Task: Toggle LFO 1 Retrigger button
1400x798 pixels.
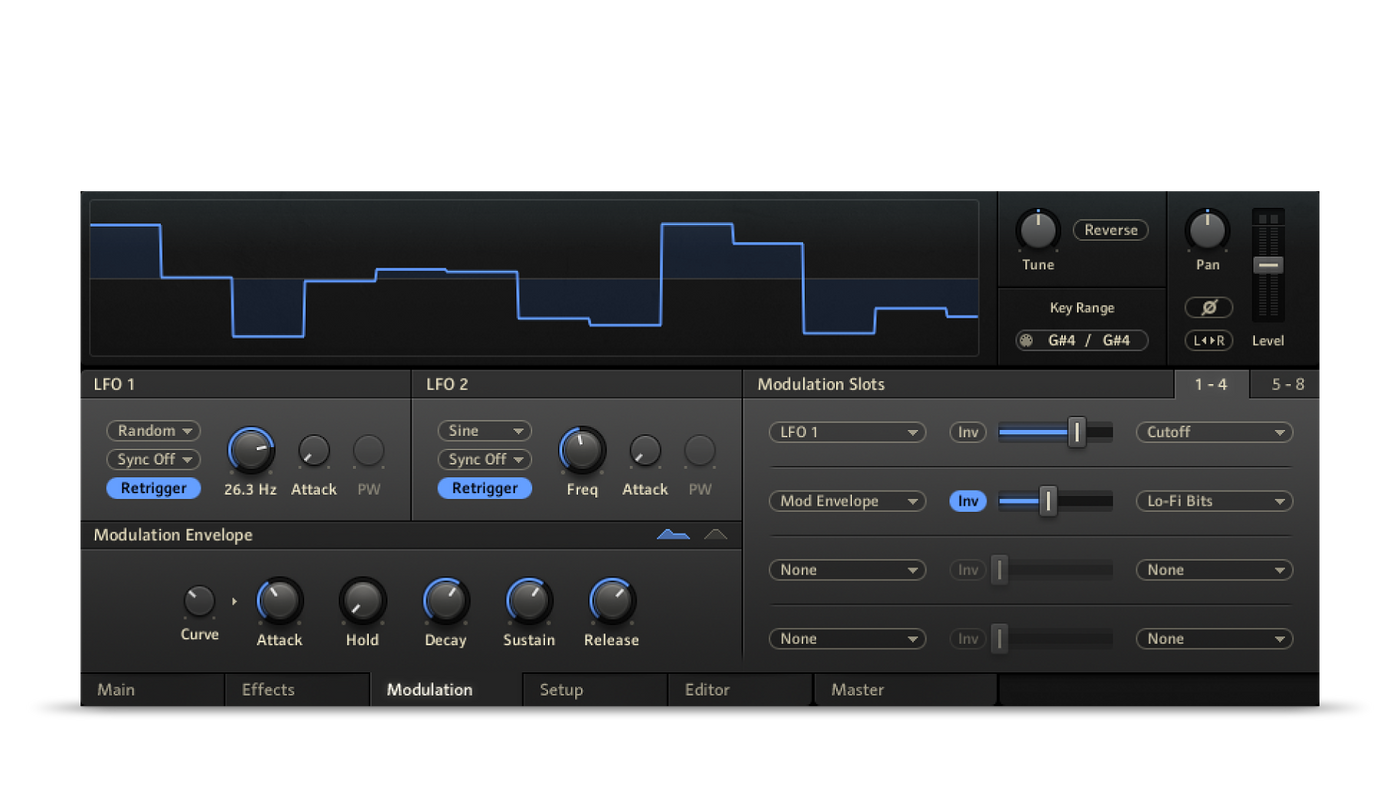Action: [154, 489]
